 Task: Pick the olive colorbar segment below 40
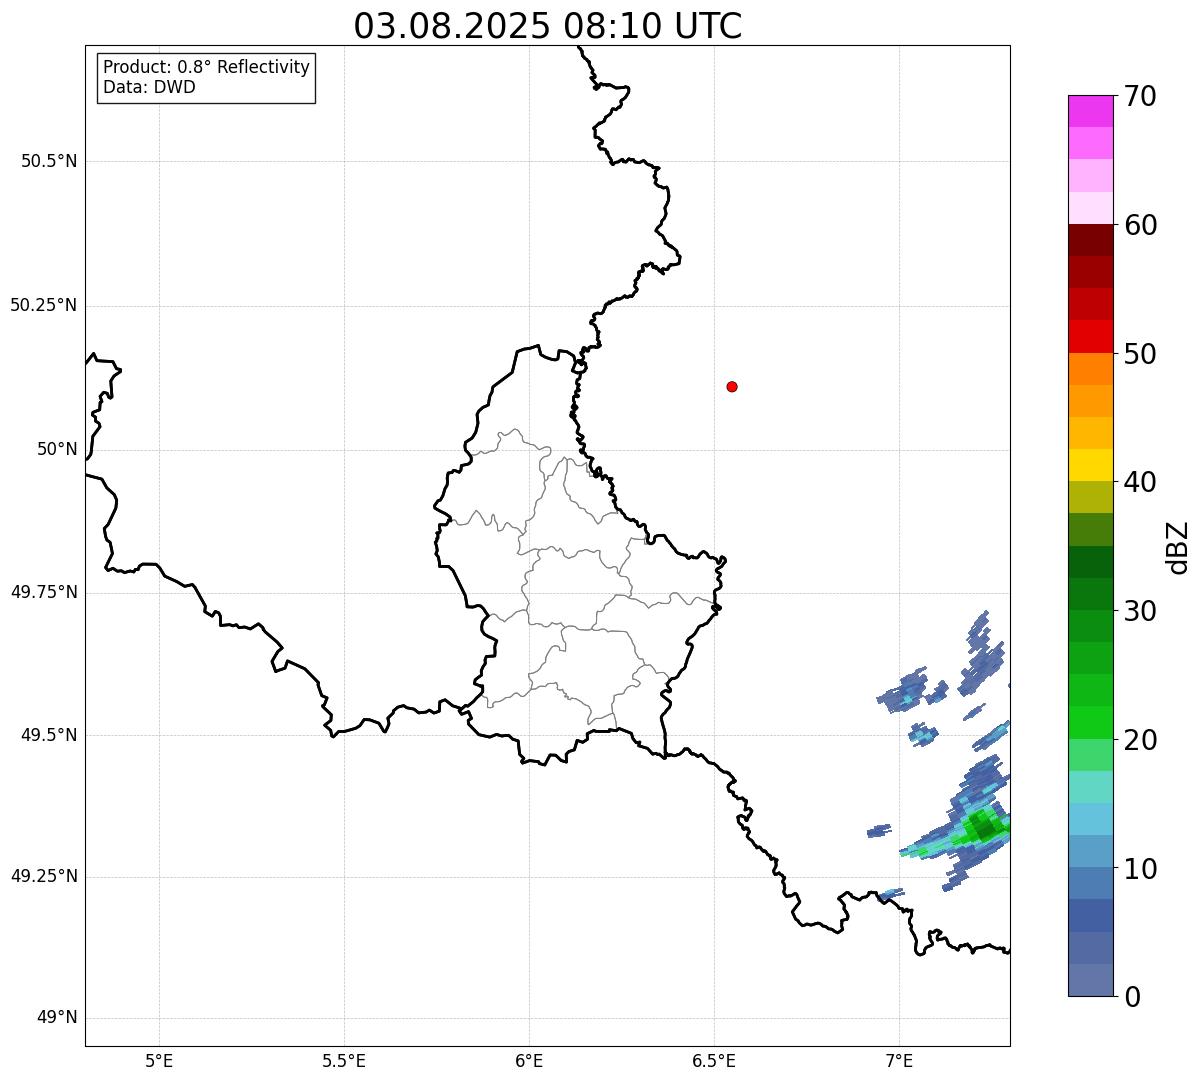1090,497
